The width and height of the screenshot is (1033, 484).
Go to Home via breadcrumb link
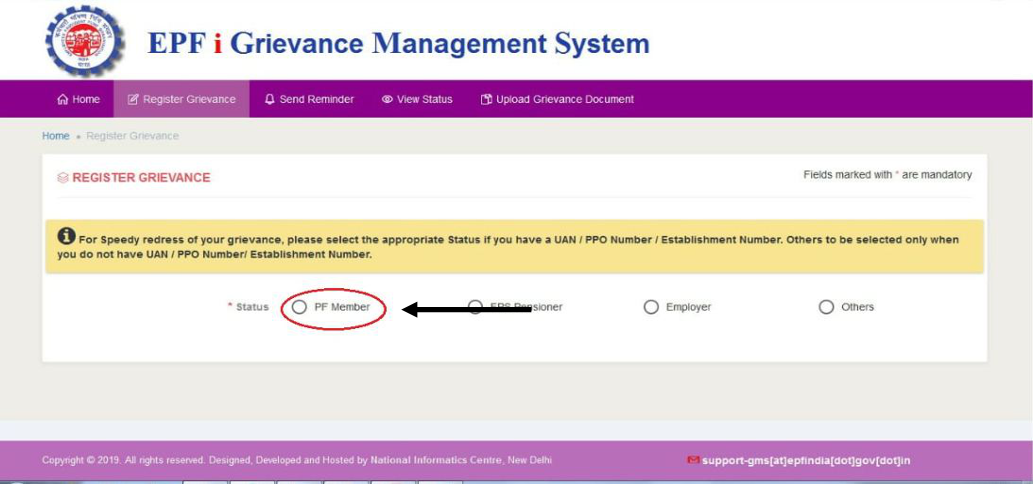pos(55,136)
